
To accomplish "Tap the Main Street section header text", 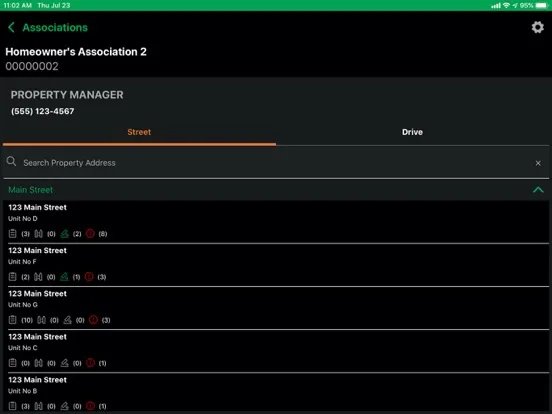I will point(31,190).
